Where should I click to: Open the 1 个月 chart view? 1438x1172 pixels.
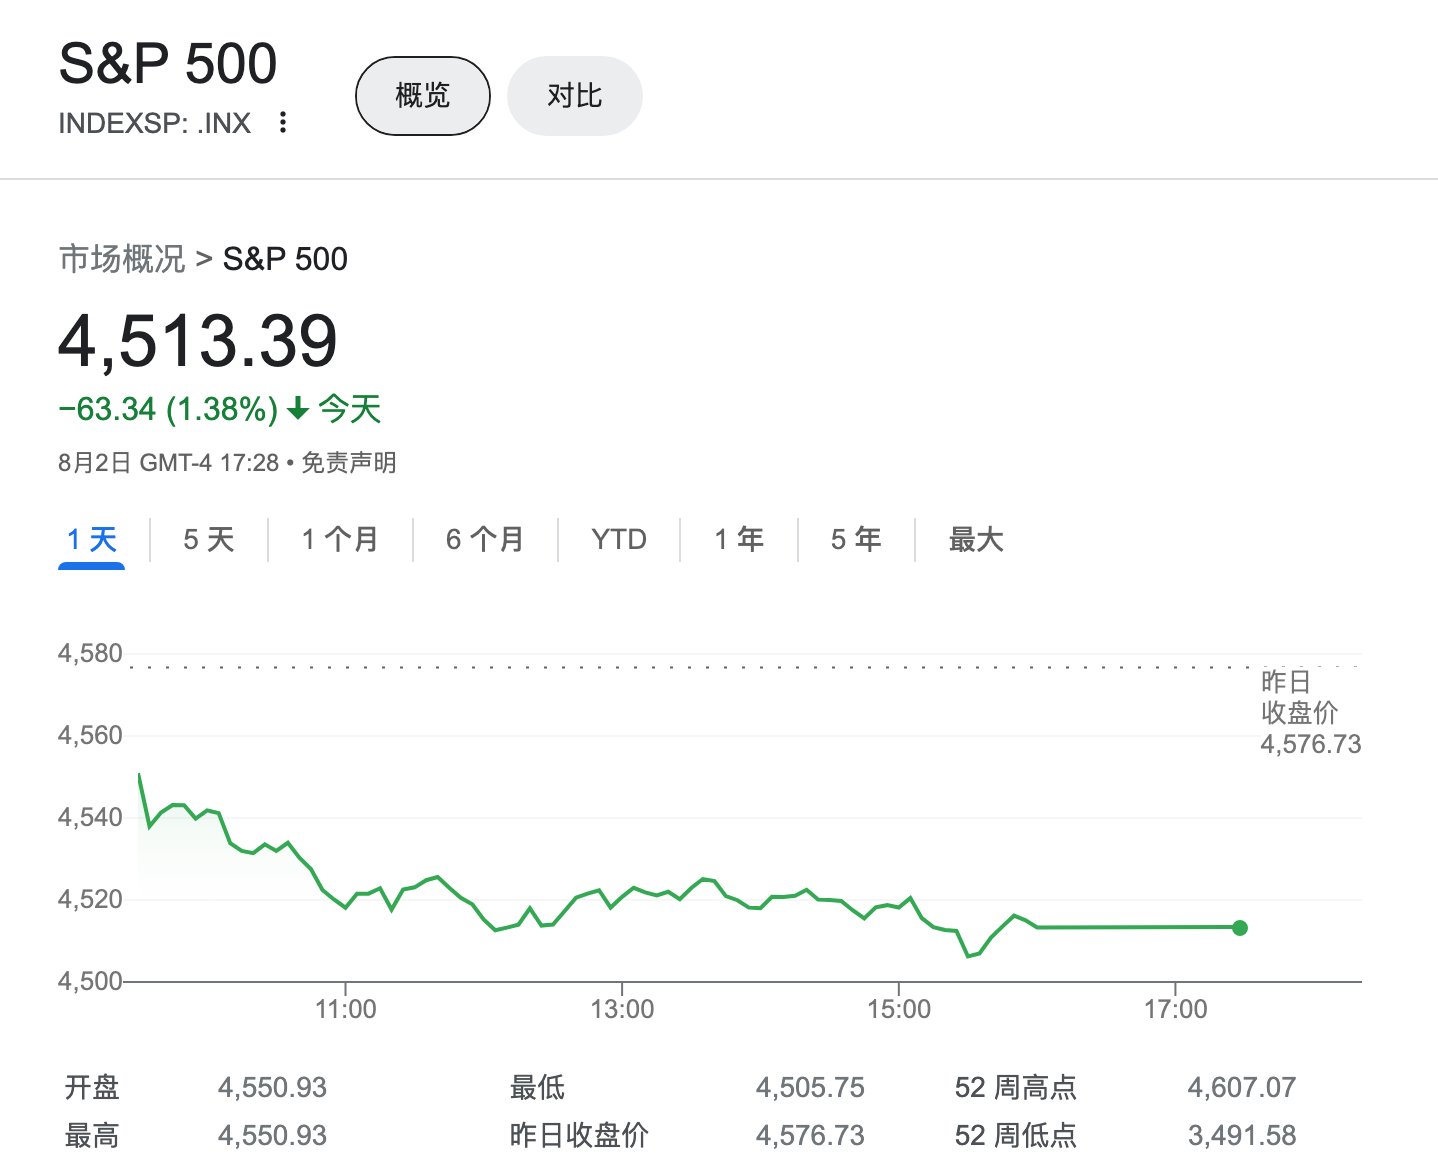tap(340, 539)
